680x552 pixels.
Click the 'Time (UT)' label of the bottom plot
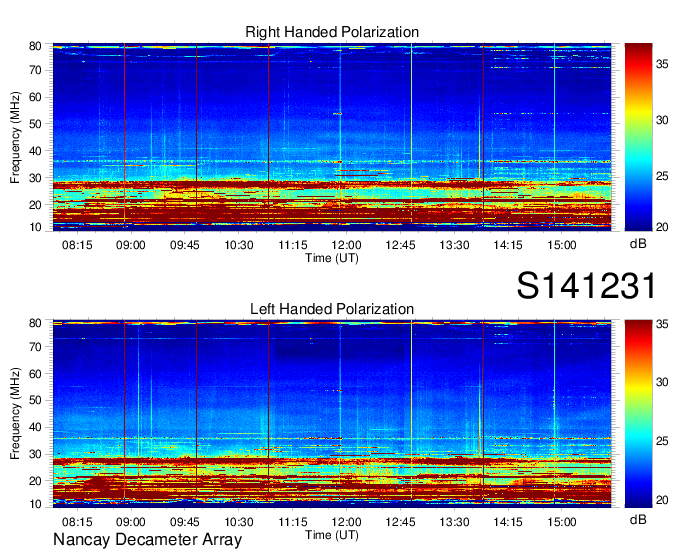(332, 535)
